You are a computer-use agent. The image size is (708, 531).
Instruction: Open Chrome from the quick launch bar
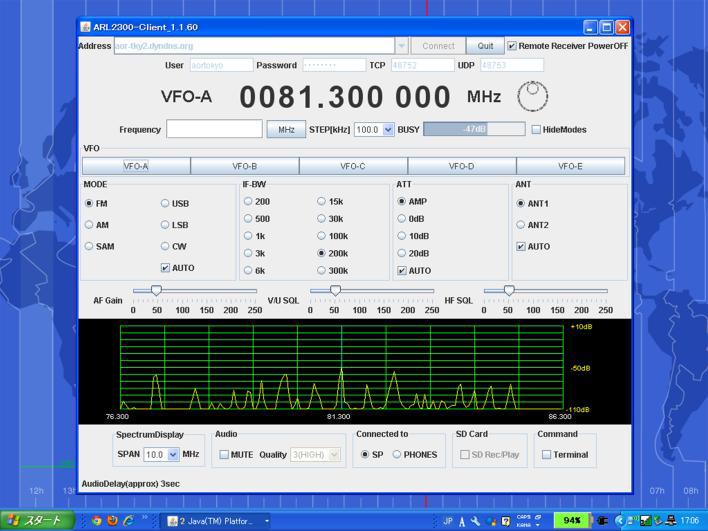click(x=96, y=521)
